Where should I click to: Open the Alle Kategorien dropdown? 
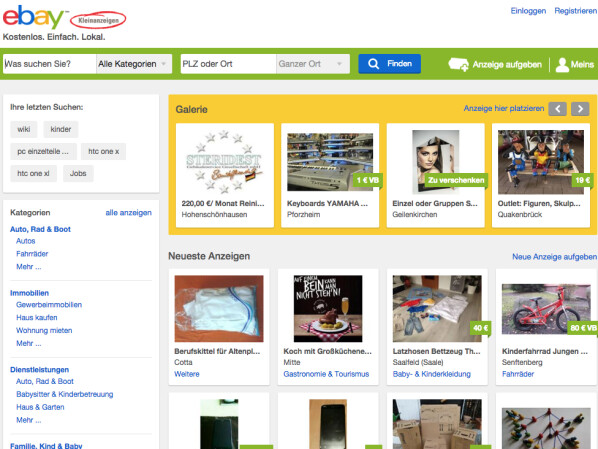click(133, 64)
